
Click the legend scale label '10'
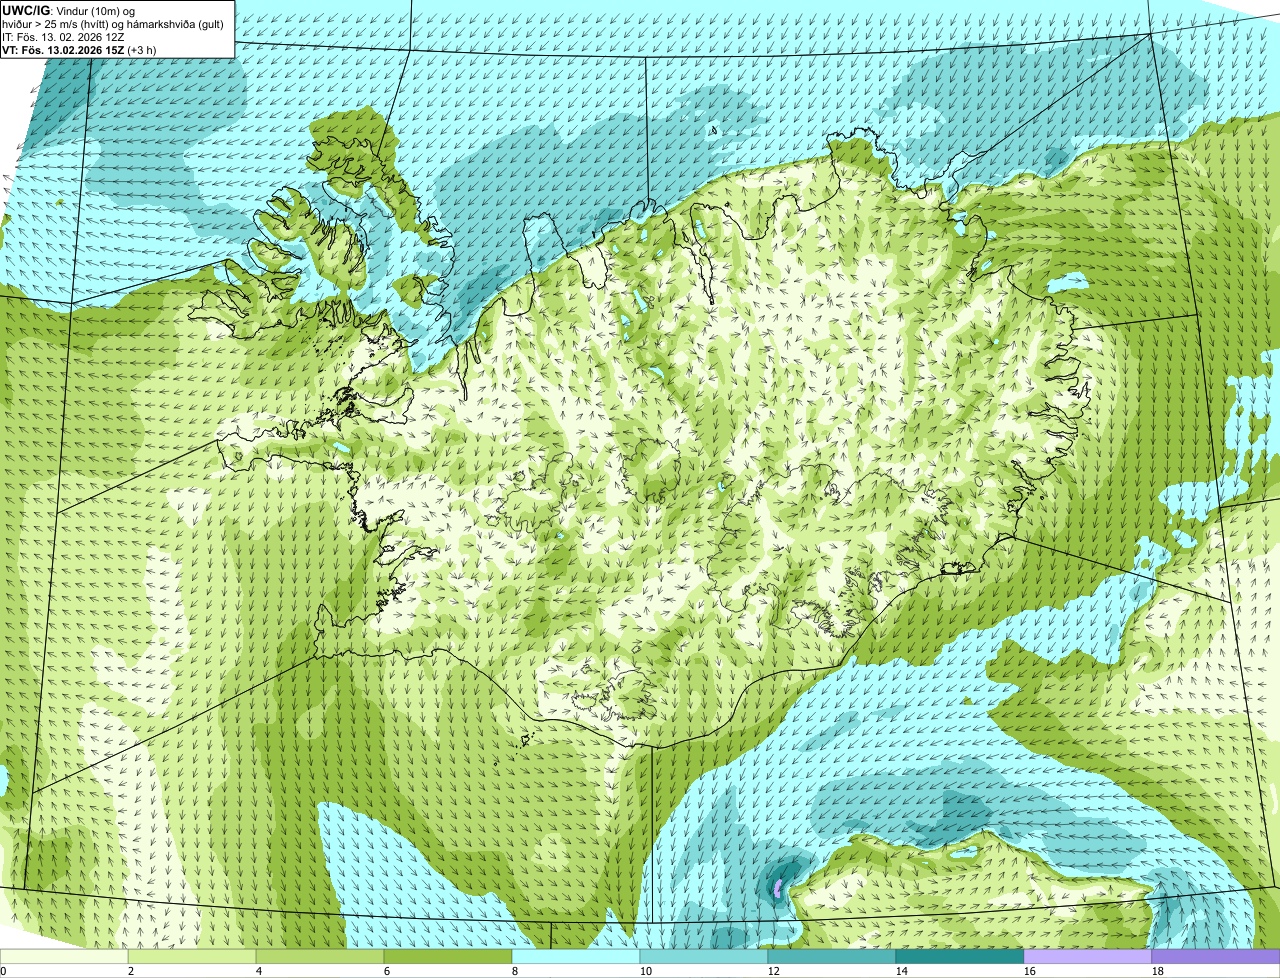[646, 971]
